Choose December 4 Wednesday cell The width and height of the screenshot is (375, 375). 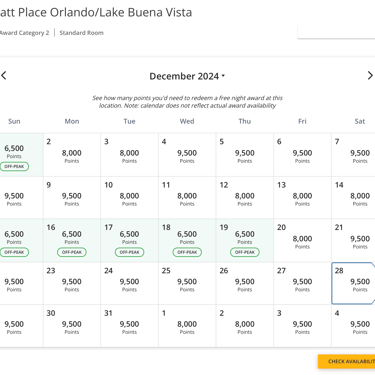point(187,155)
